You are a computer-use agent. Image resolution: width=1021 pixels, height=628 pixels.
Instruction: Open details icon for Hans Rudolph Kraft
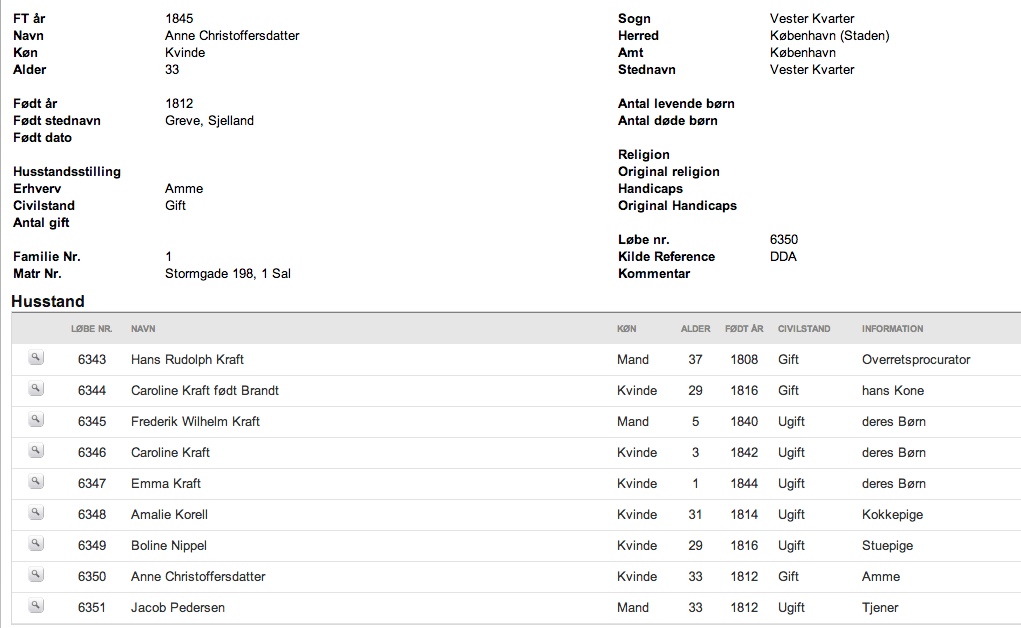(36, 358)
